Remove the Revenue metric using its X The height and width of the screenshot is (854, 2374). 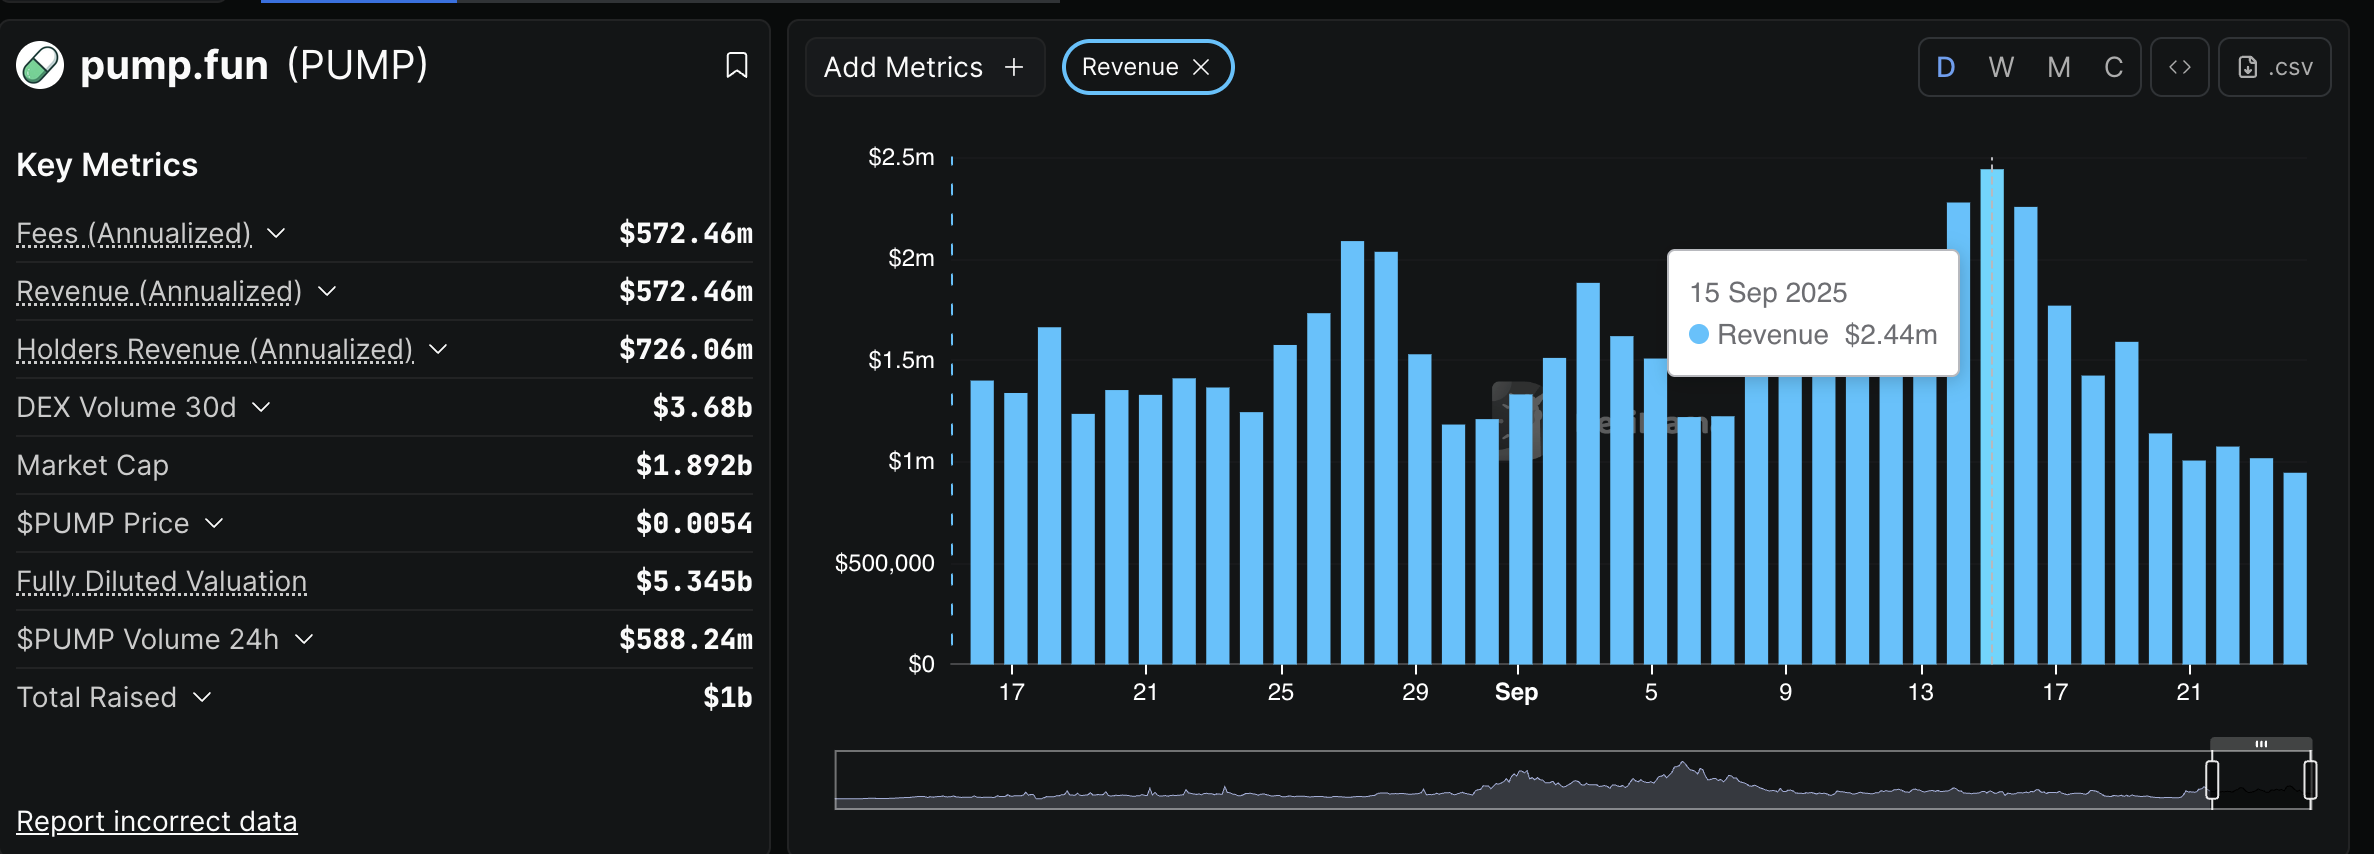pyautogui.click(x=1202, y=67)
